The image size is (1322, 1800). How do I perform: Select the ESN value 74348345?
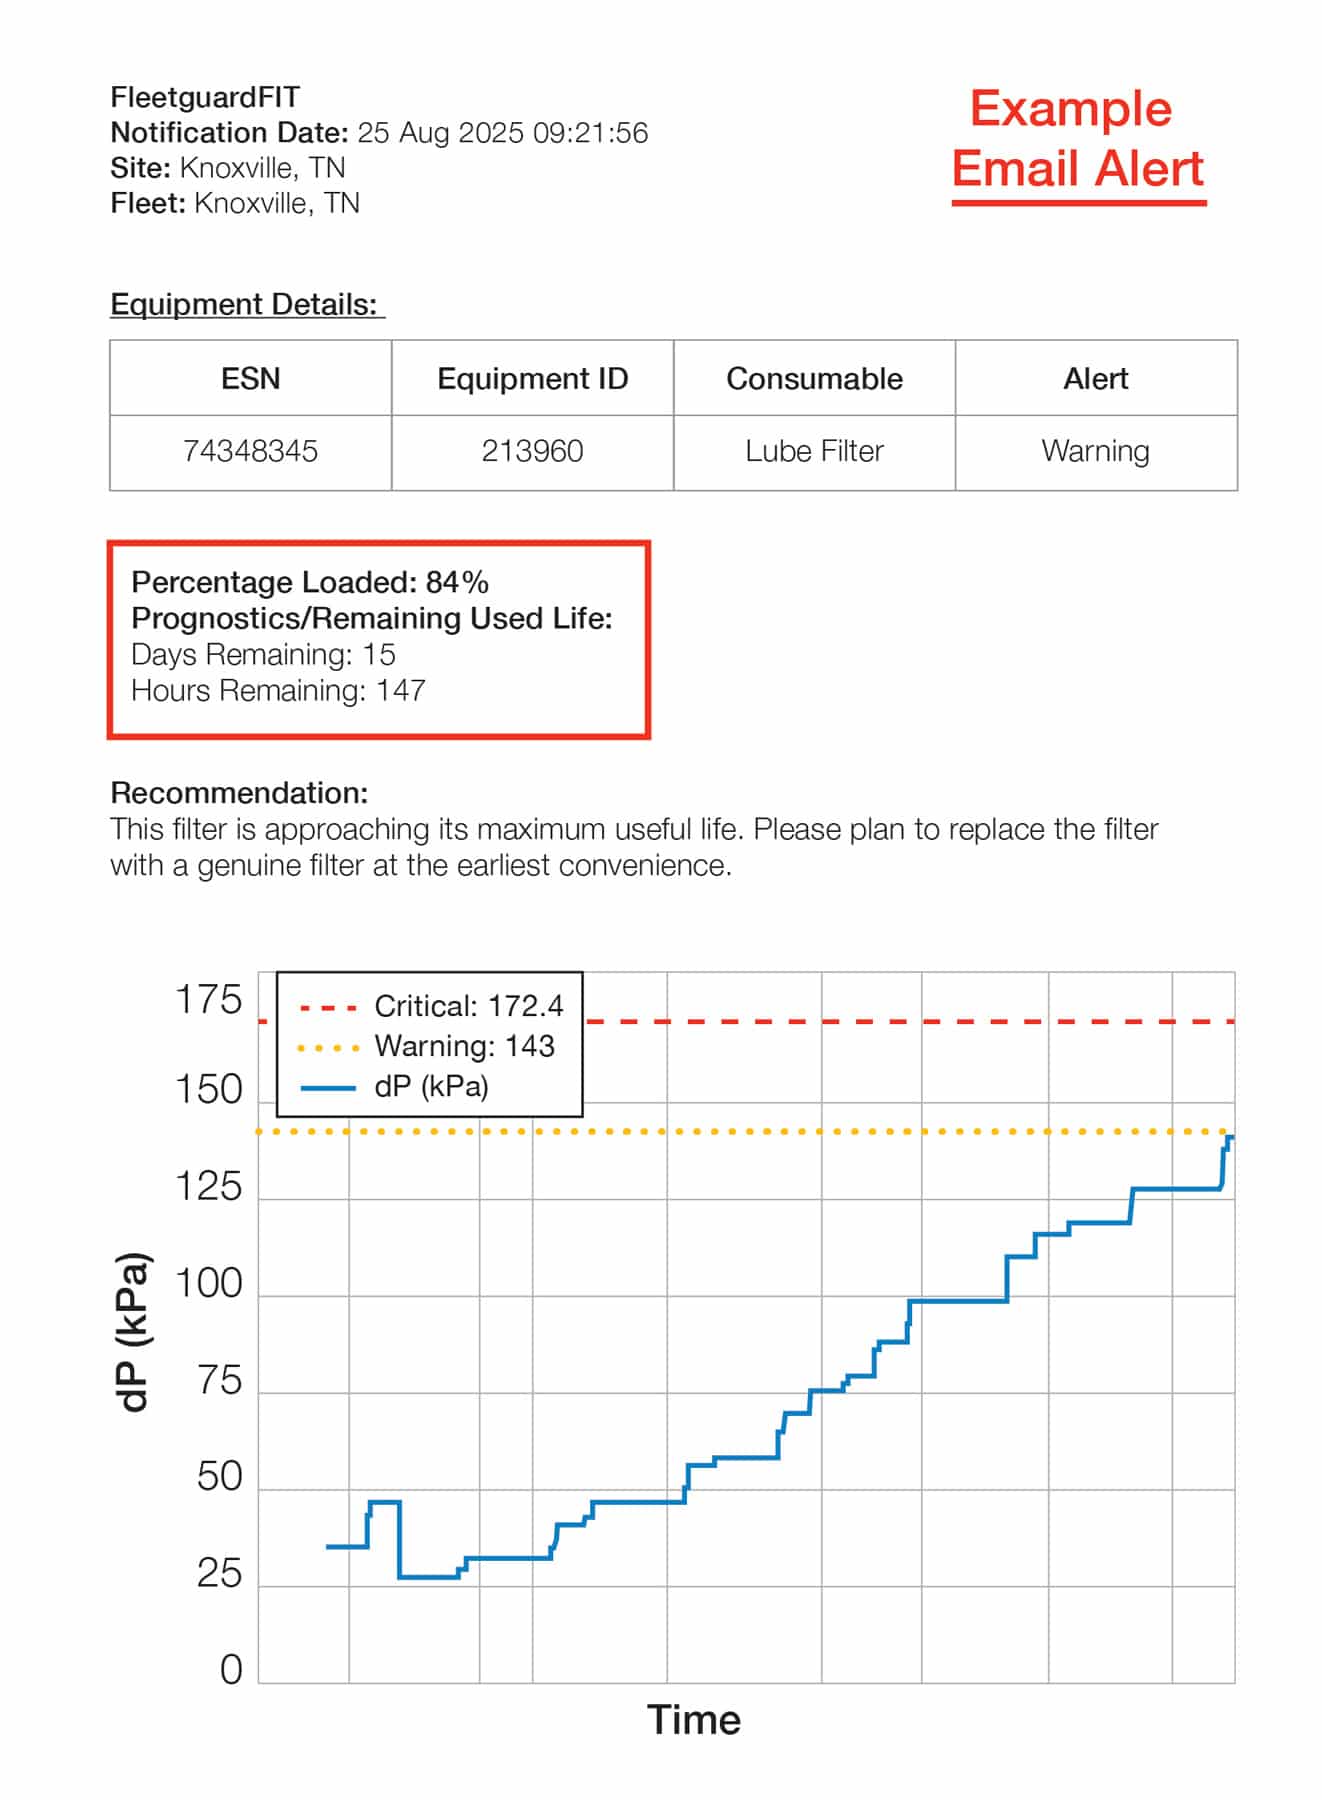250,451
